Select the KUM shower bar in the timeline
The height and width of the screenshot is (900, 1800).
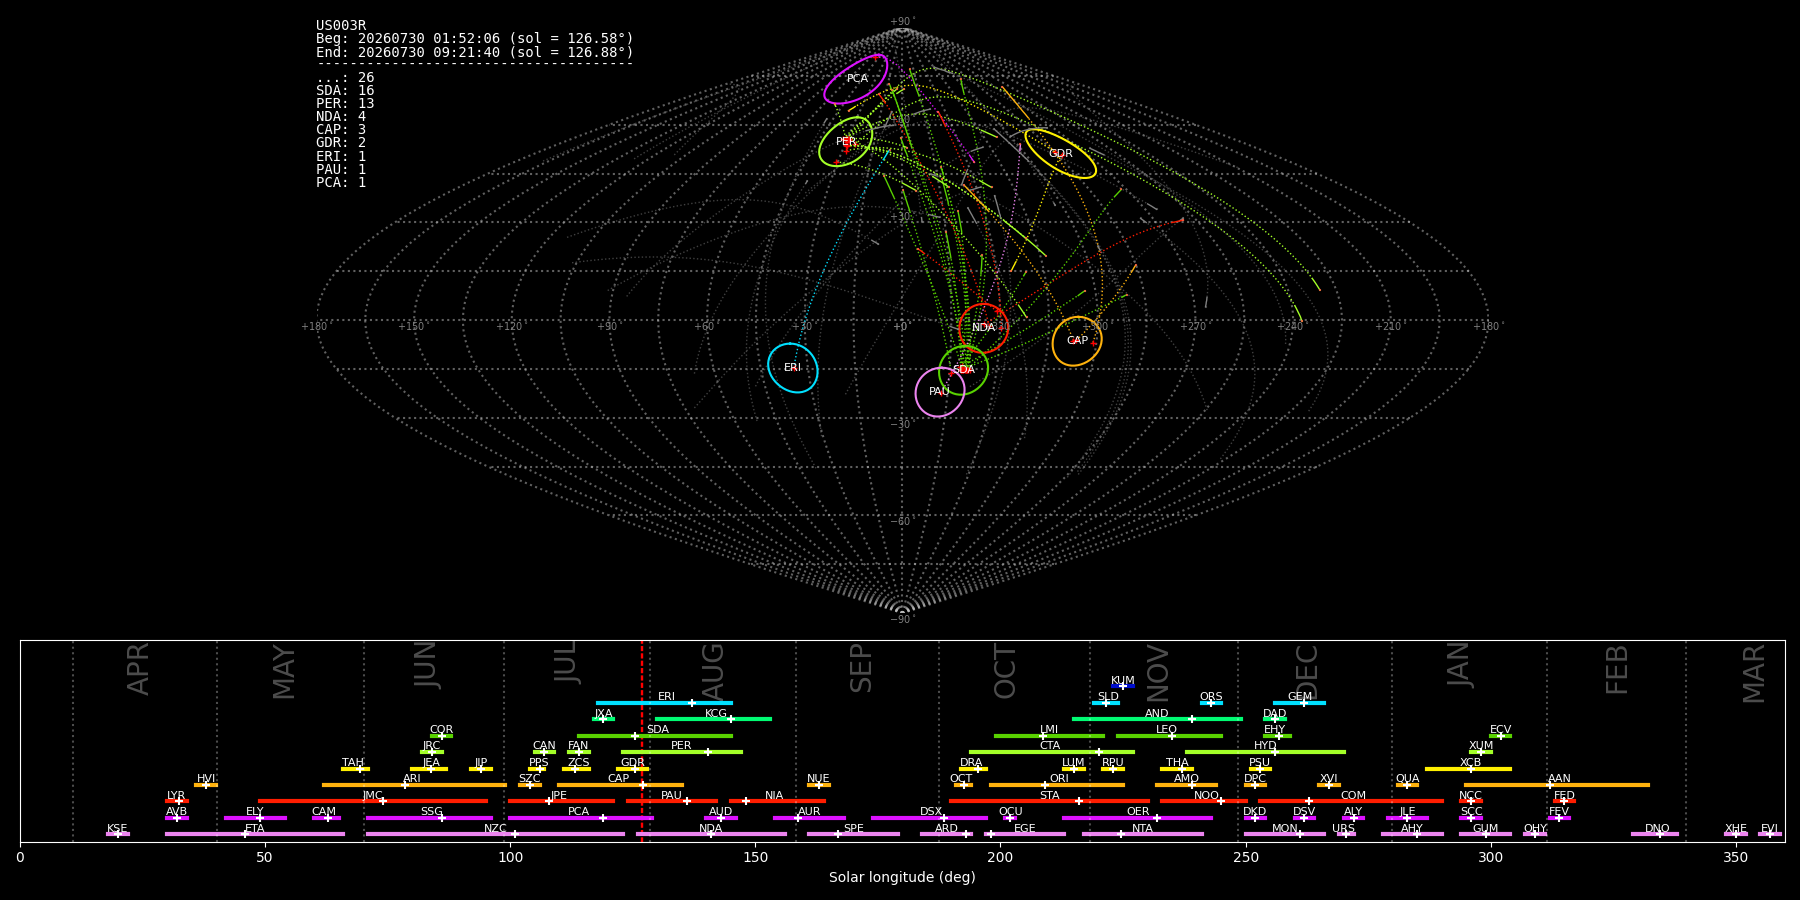pos(1123,686)
